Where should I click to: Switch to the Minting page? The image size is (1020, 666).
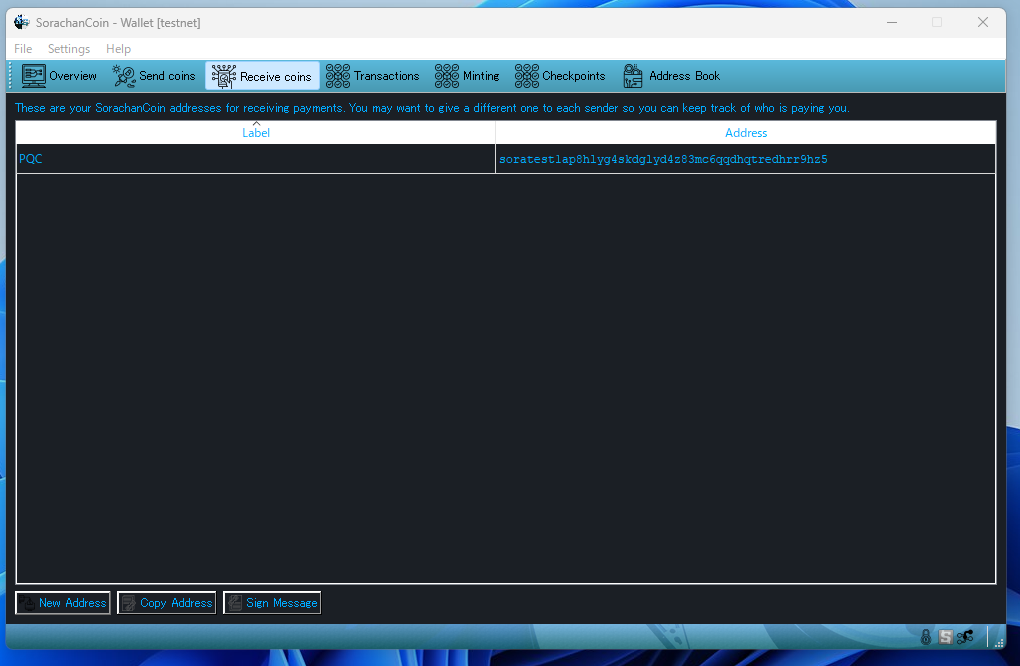(x=467, y=76)
